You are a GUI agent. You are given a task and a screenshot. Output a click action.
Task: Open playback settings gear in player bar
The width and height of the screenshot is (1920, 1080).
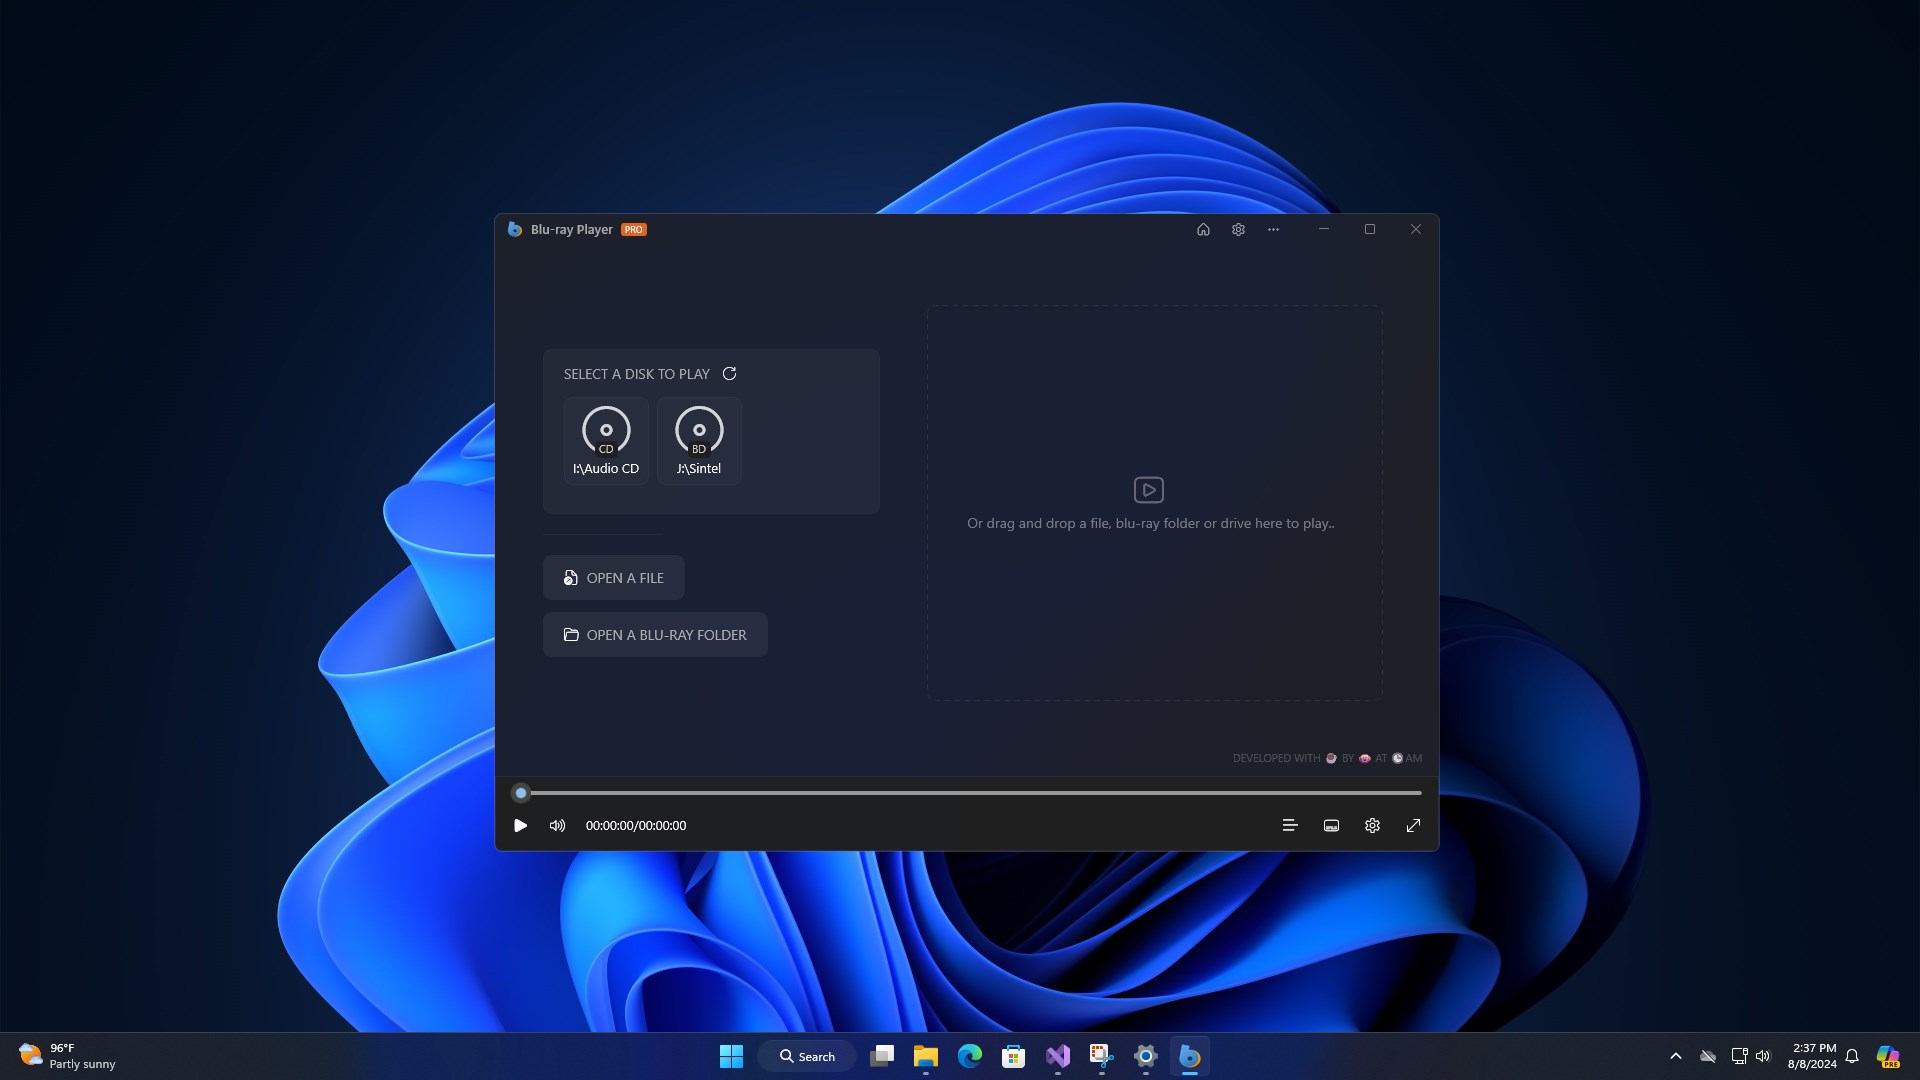(x=1372, y=826)
